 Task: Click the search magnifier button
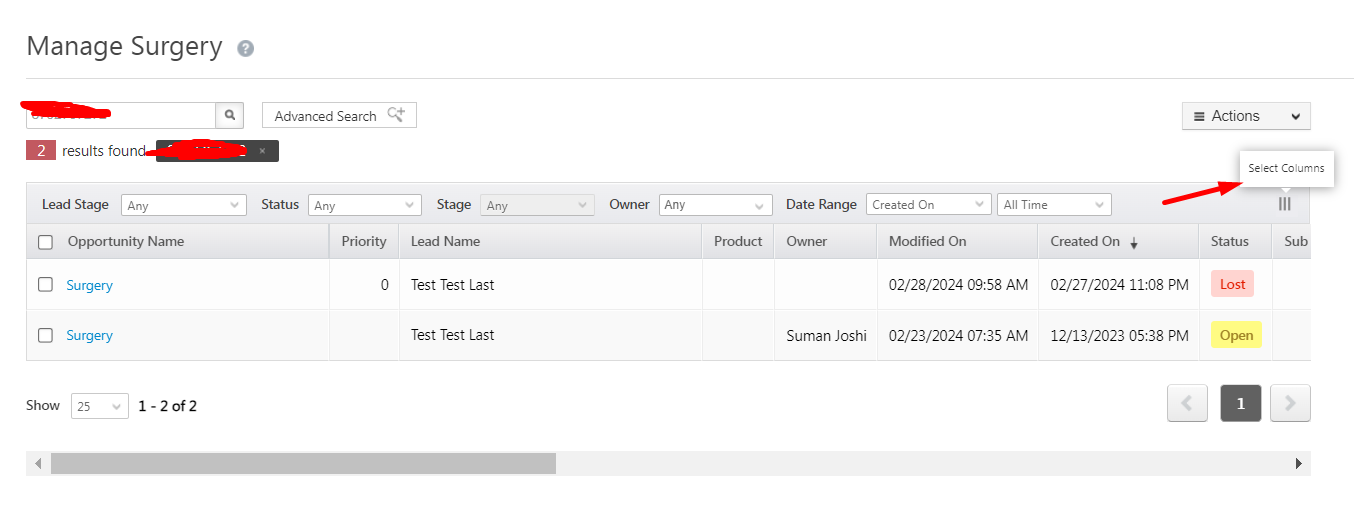pyautogui.click(x=230, y=116)
